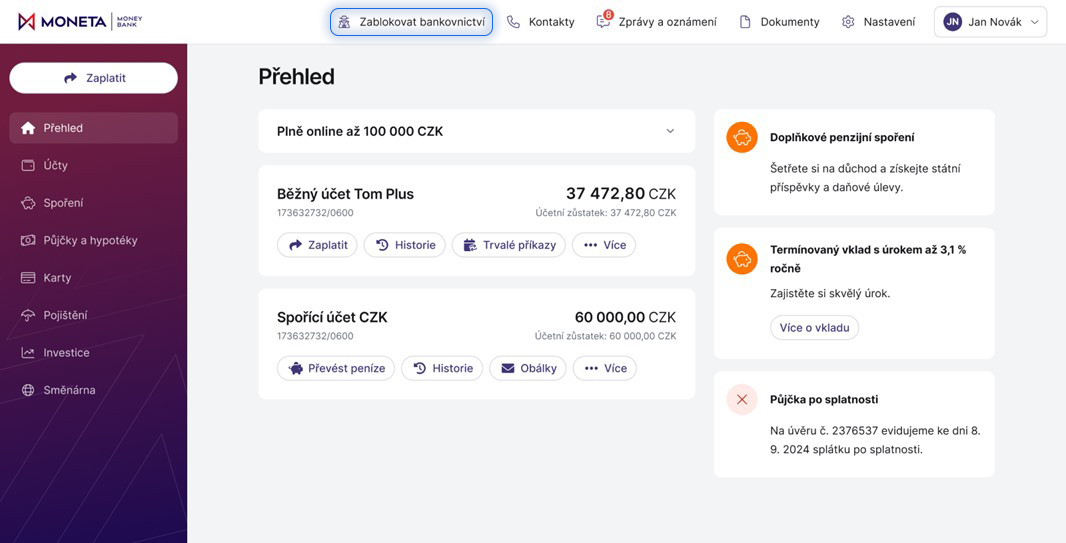This screenshot has height=543, width=1066.
Task: Click the lock icon in Zablokovat bankovnictví
Action: (x=345, y=22)
